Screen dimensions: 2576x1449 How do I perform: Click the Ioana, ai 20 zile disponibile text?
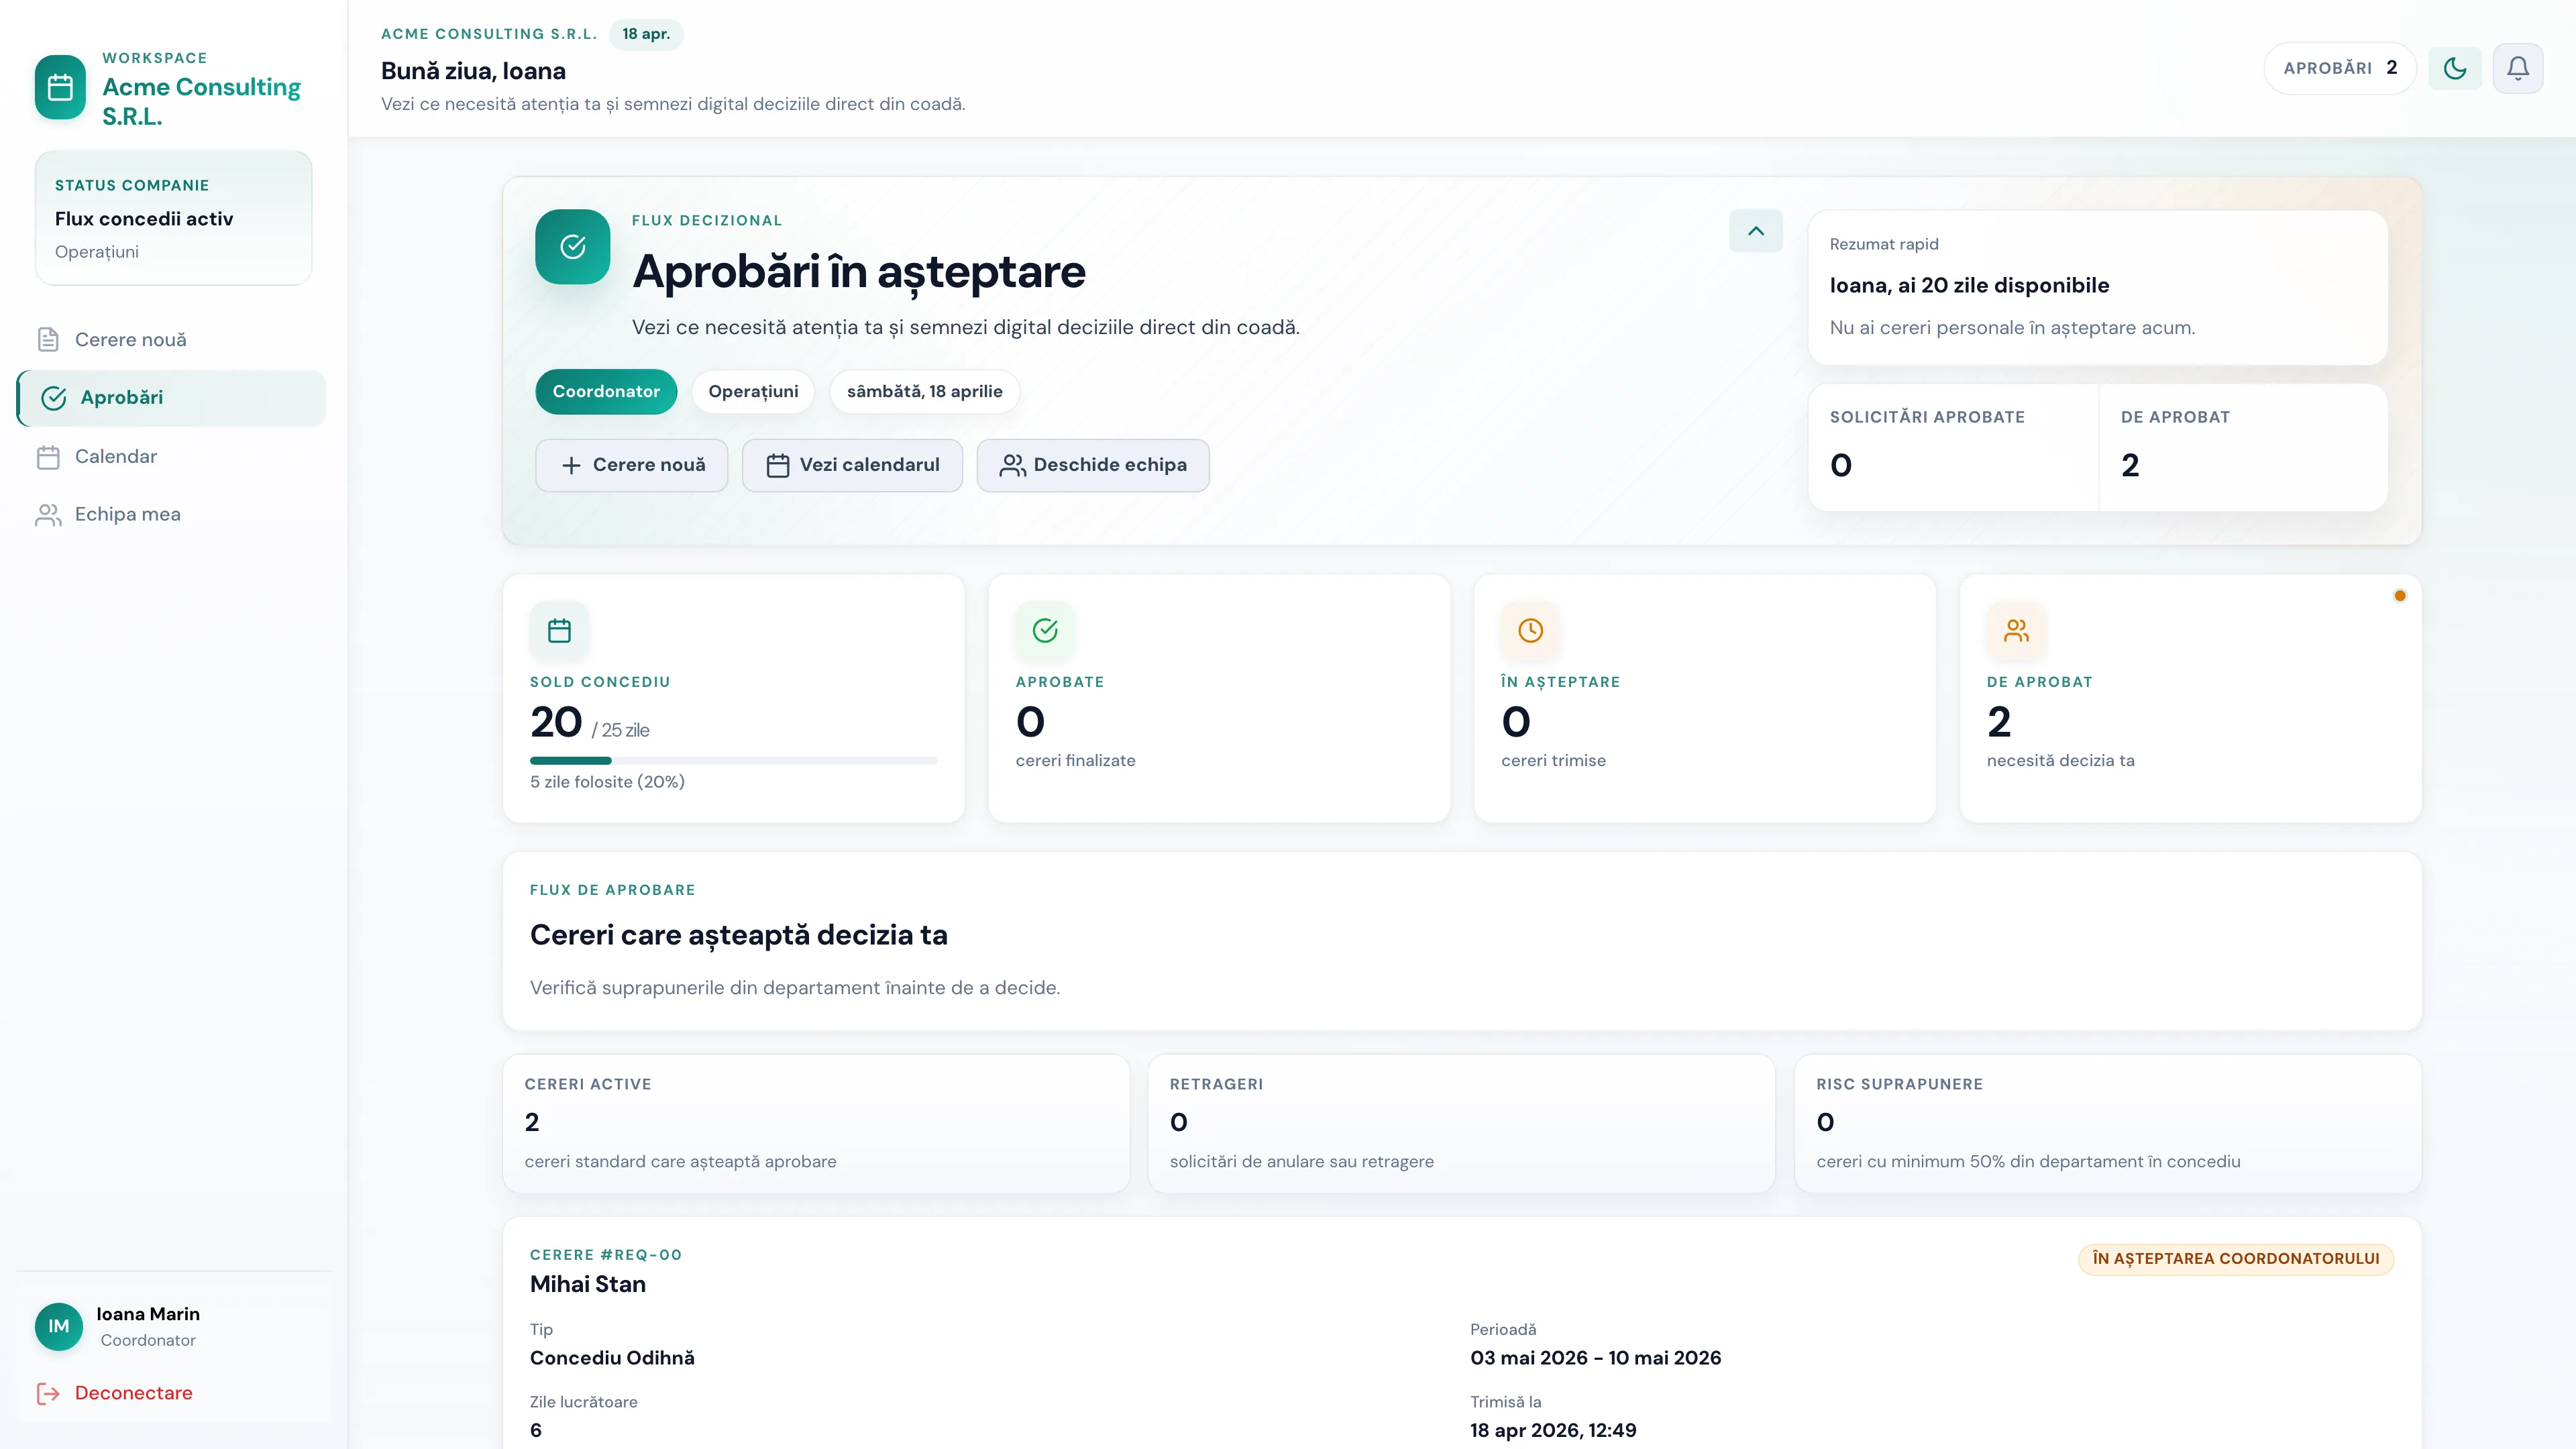coord(1969,286)
